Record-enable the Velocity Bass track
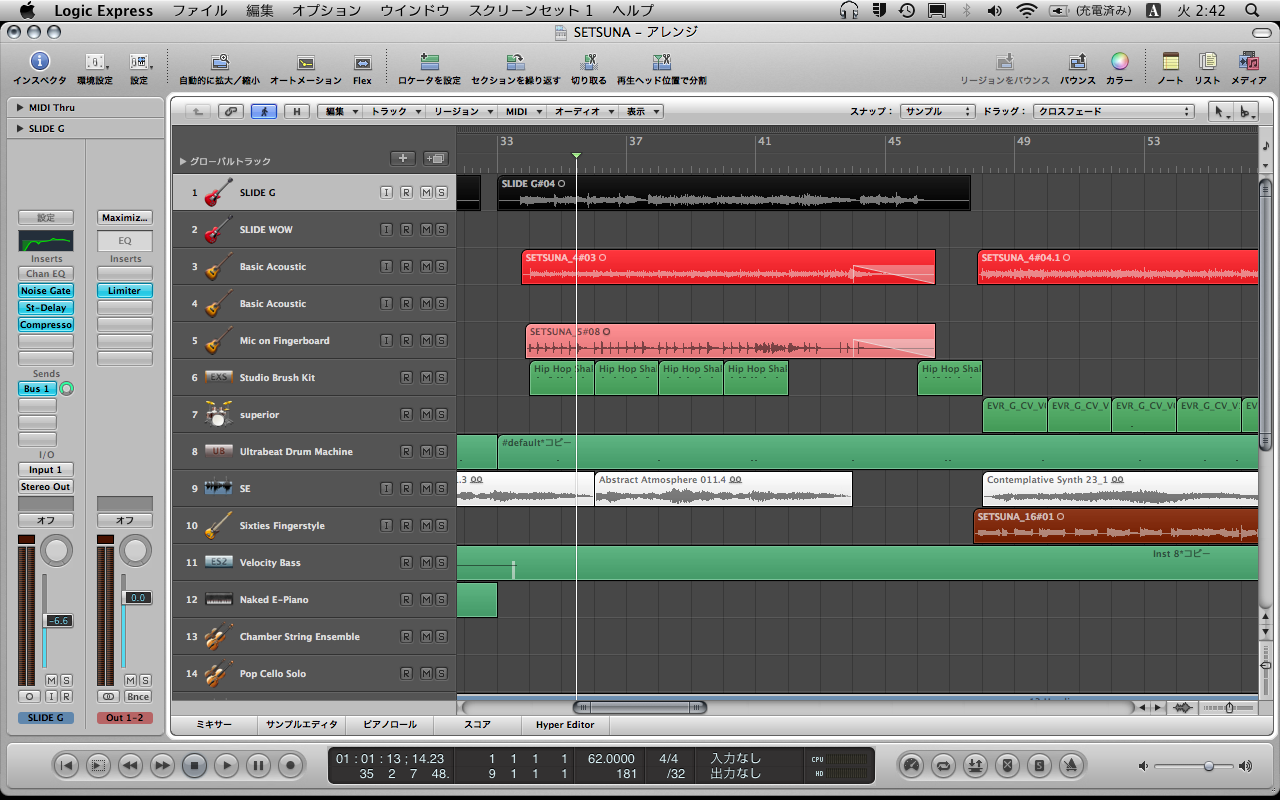Image resolution: width=1280 pixels, height=800 pixels. (406, 562)
